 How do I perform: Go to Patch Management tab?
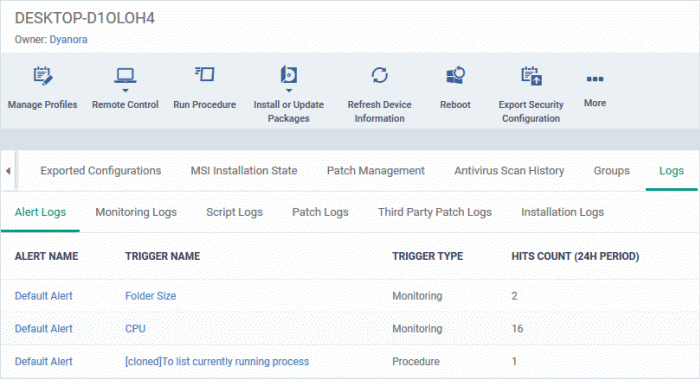(375, 171)
